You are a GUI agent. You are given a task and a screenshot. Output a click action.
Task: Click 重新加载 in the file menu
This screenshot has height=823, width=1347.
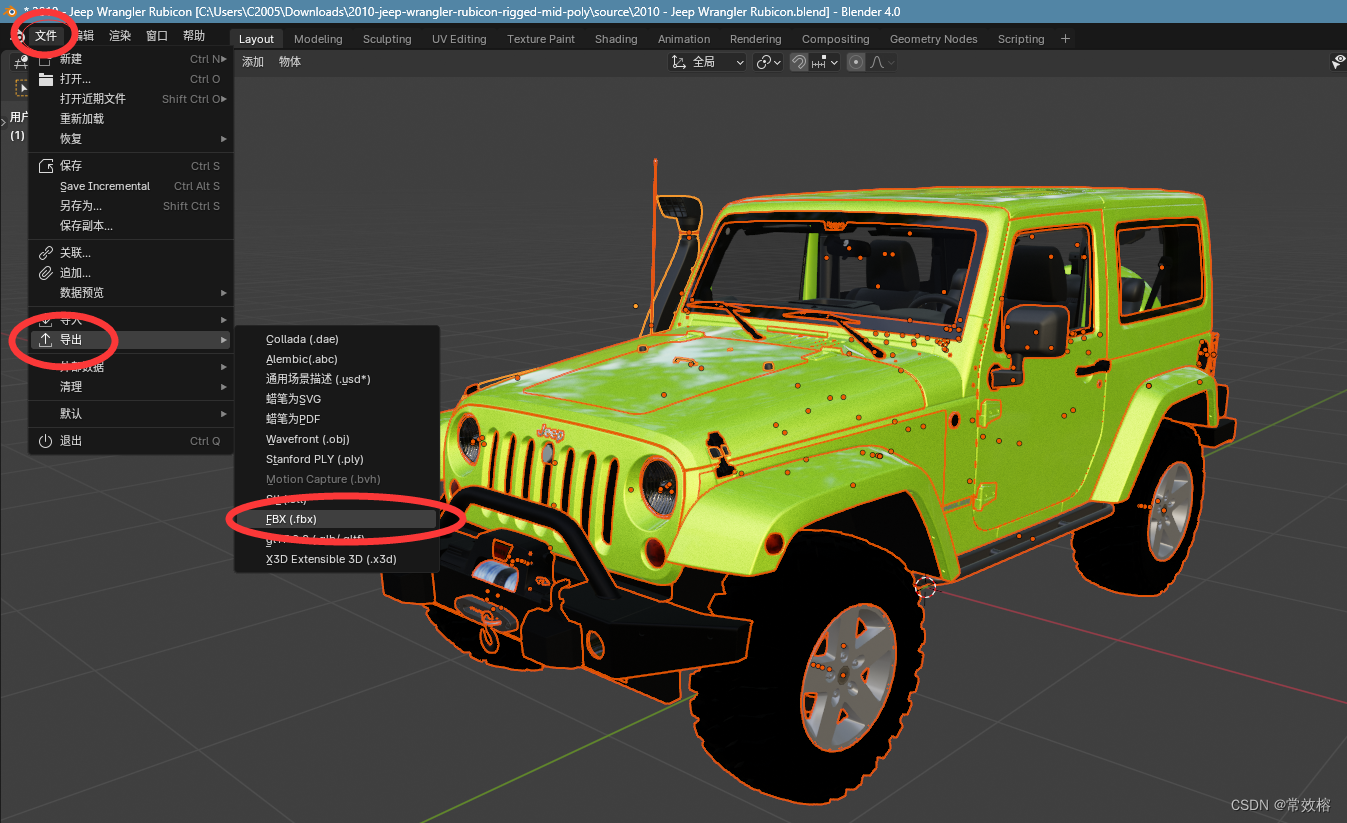131,119
